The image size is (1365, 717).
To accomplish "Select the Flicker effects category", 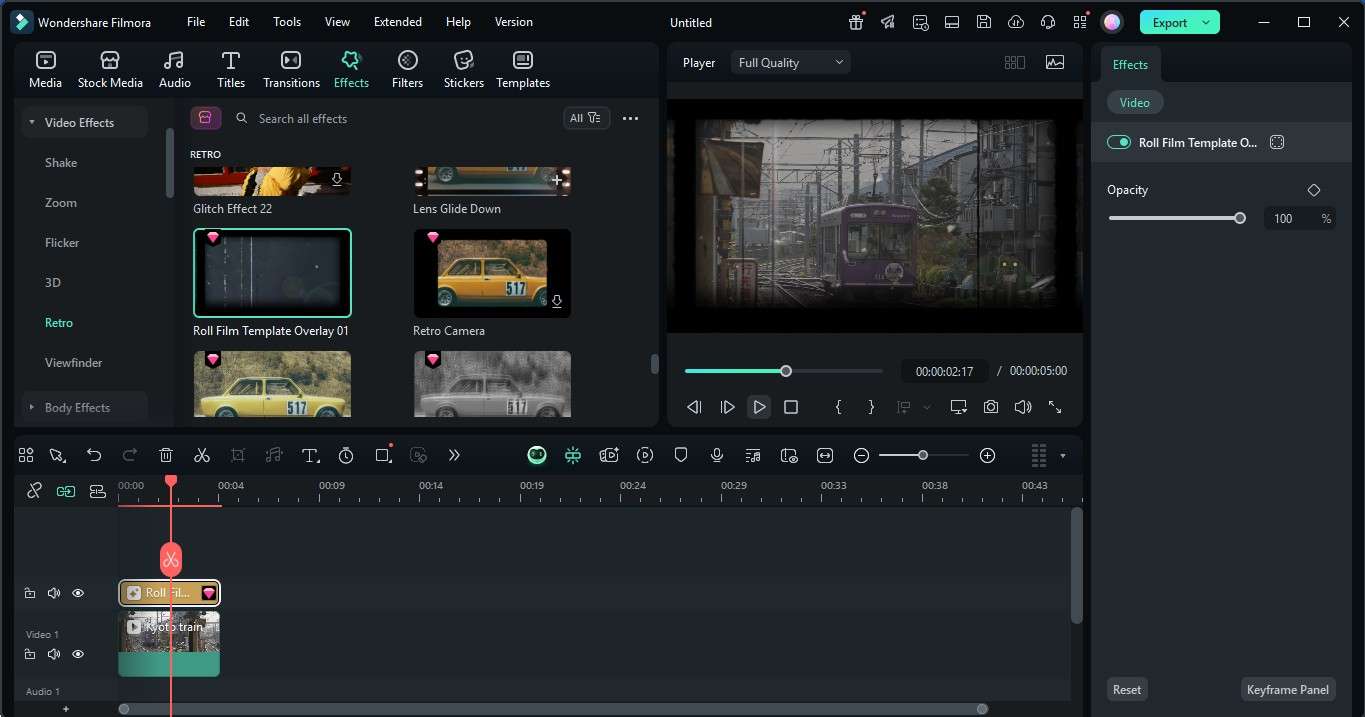I will pos(62,243).
